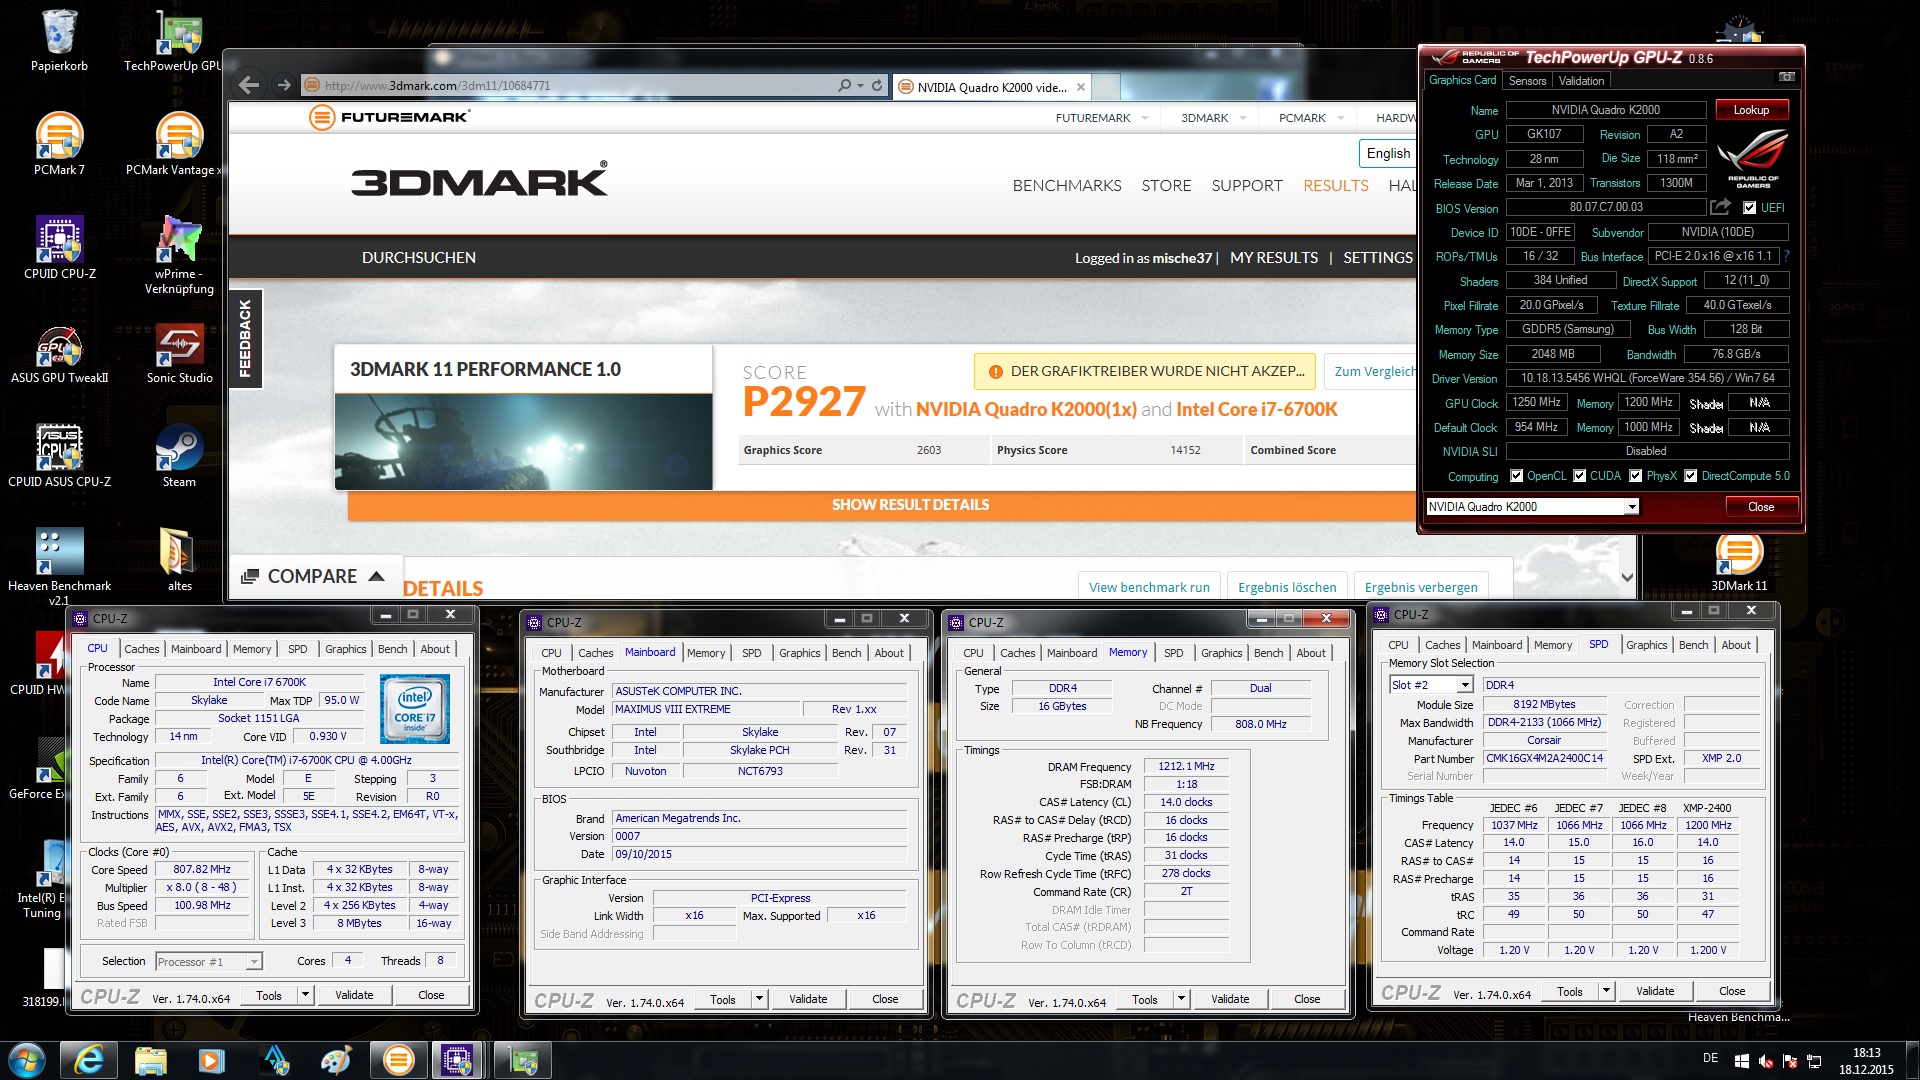Viewport: 1920px width, 1080px height.
Task: Click the browser forward arrow button
Action: tap(284, 85)
